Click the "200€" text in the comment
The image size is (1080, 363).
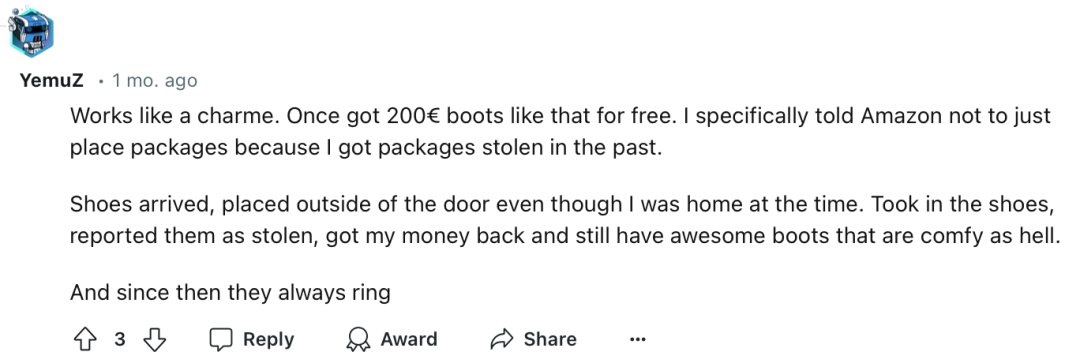[414, 116]
